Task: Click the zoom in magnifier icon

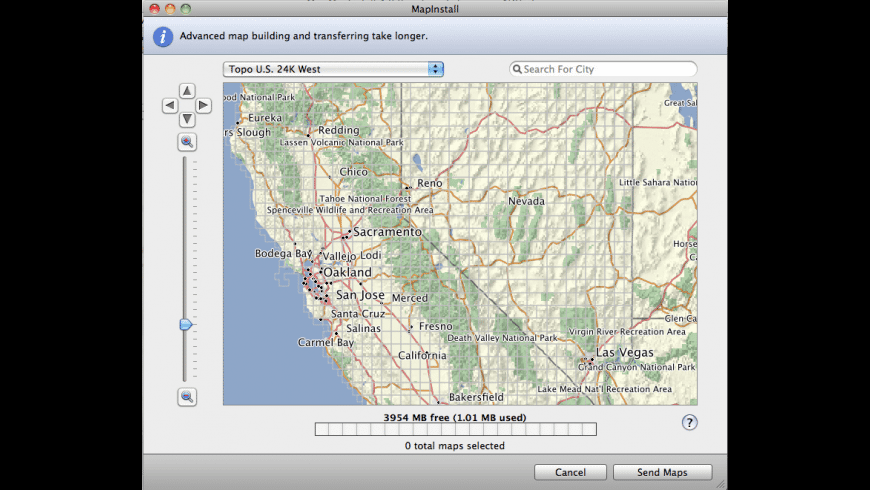Action: point(187,142)
